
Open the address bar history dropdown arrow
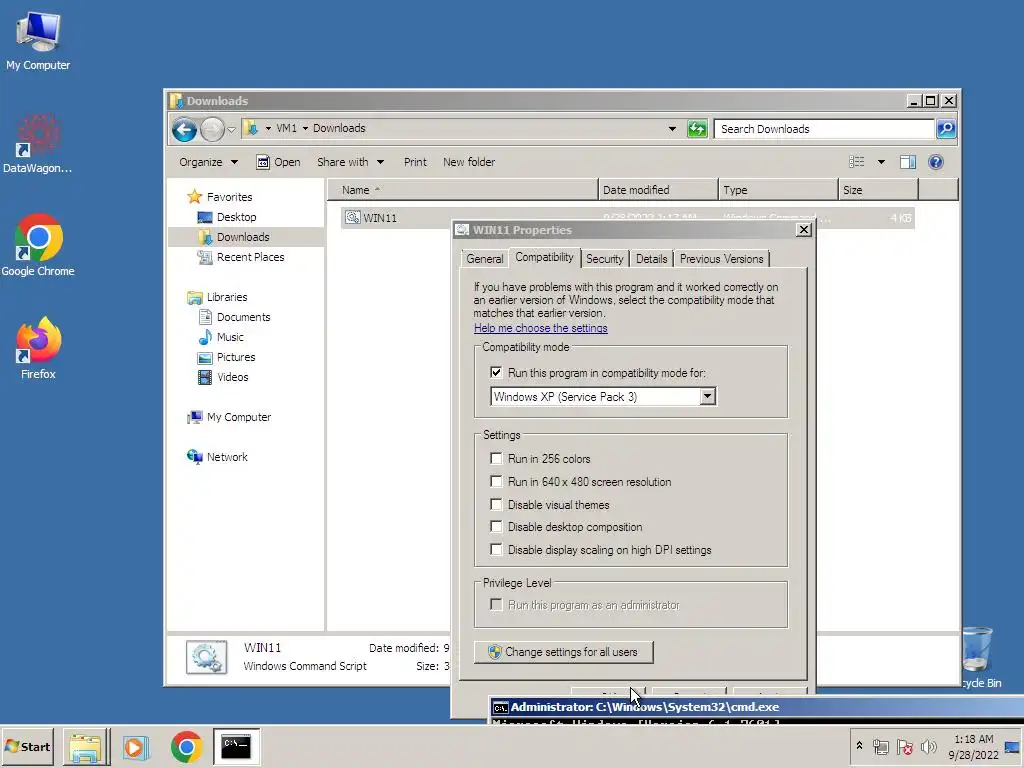672,129
